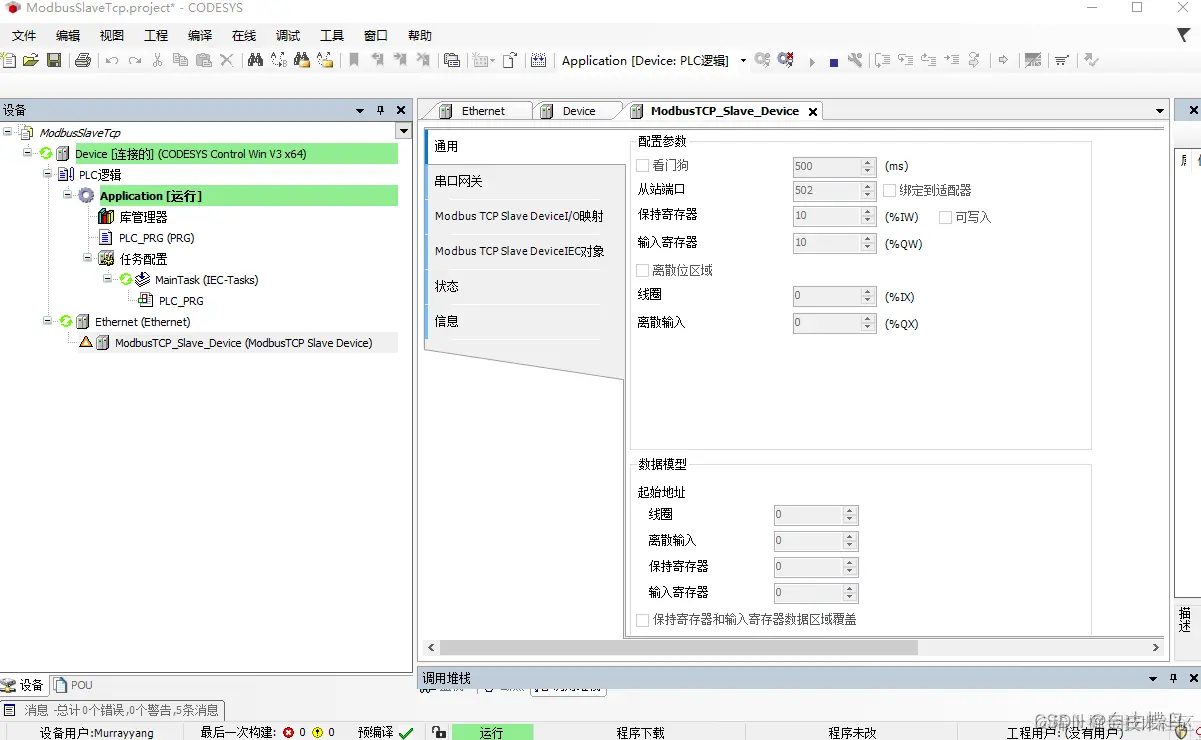Open the editor tab list dropdown arrow
The image size is (1201, 740).
click(x=1160, y=110)
